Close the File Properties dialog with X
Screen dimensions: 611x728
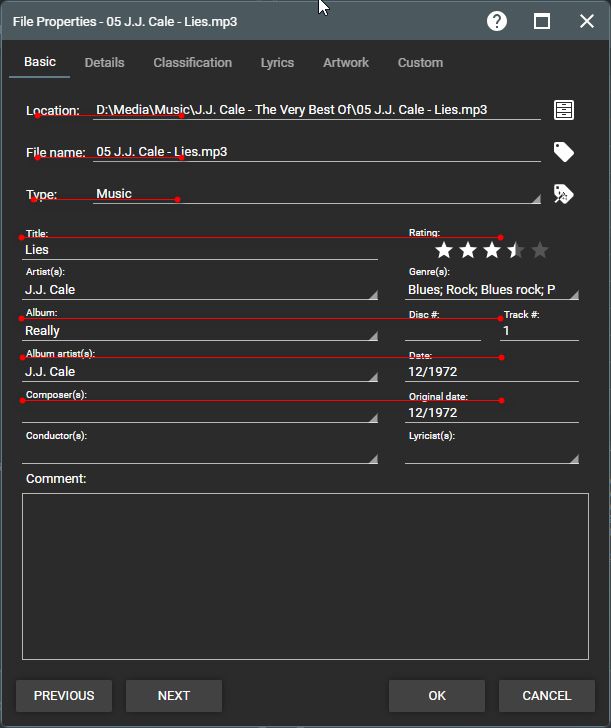[x=586, y=21]
